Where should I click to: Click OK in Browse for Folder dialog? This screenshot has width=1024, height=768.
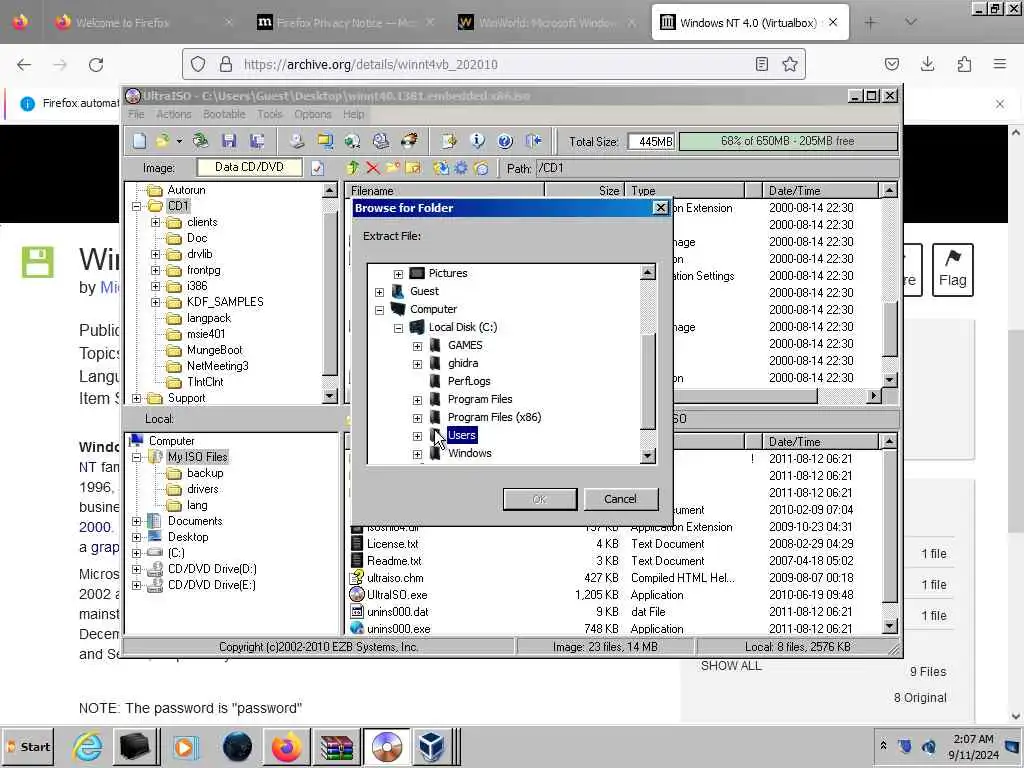pyautogui.click(x=539, y=499)
